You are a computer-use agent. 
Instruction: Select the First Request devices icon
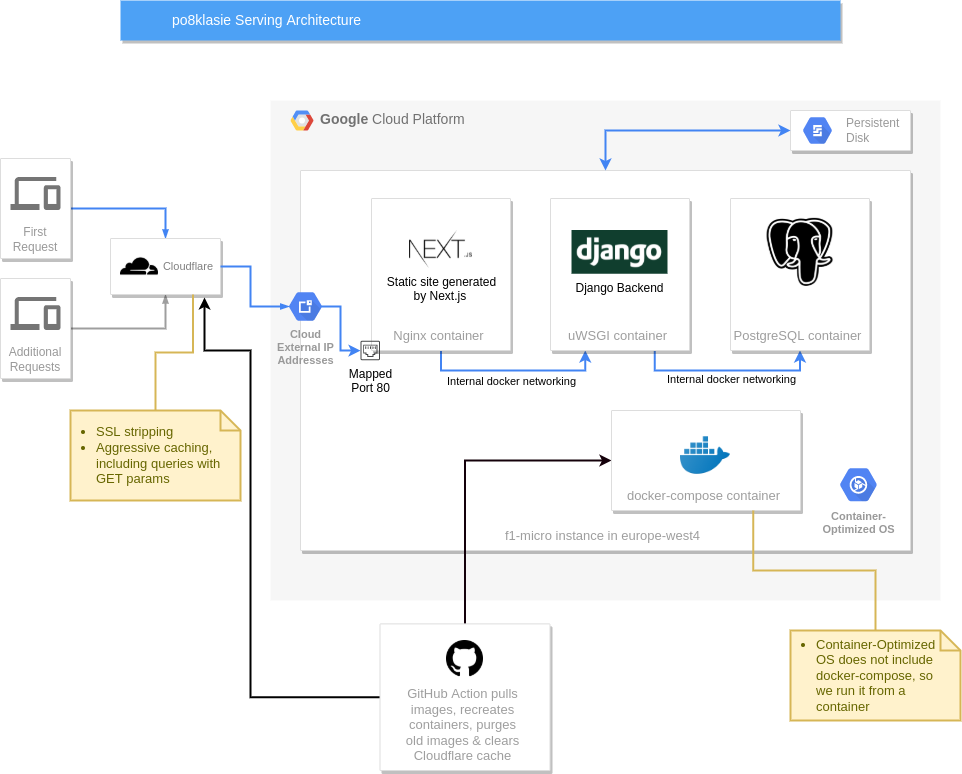click(x=36, y=194)
